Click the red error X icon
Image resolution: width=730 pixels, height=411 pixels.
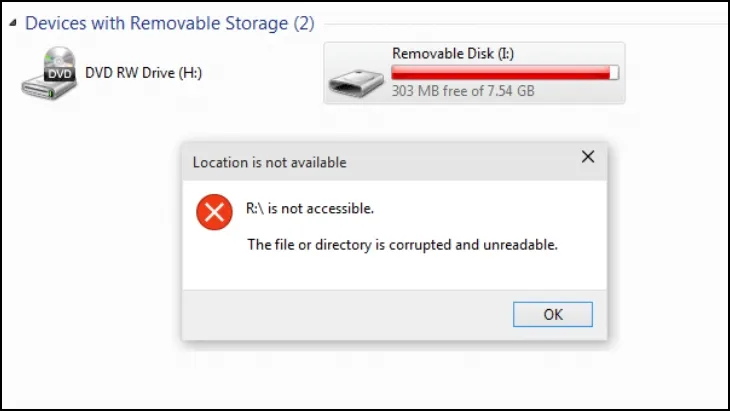tap(213, 212)
